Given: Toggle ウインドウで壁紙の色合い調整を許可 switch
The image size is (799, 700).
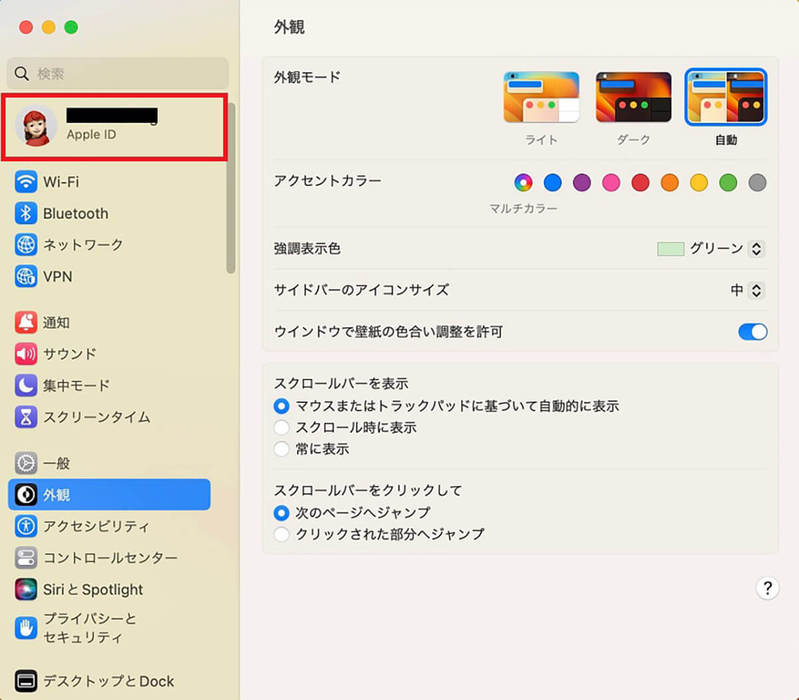Looking at the screenshot, I should (753, 332).
